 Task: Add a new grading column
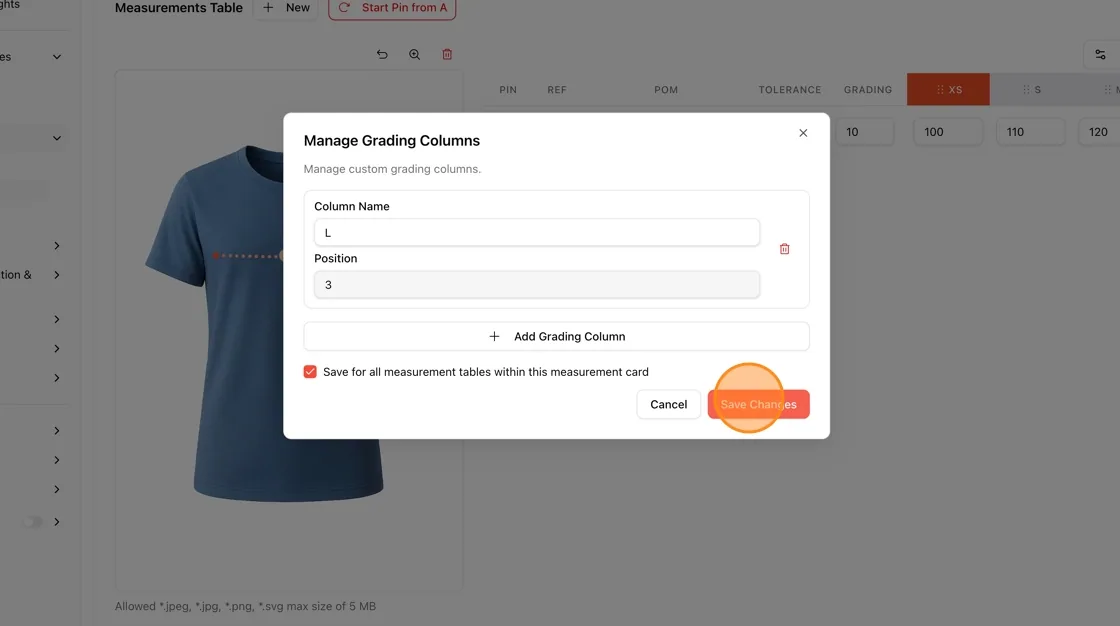click(x=556, y=337)
